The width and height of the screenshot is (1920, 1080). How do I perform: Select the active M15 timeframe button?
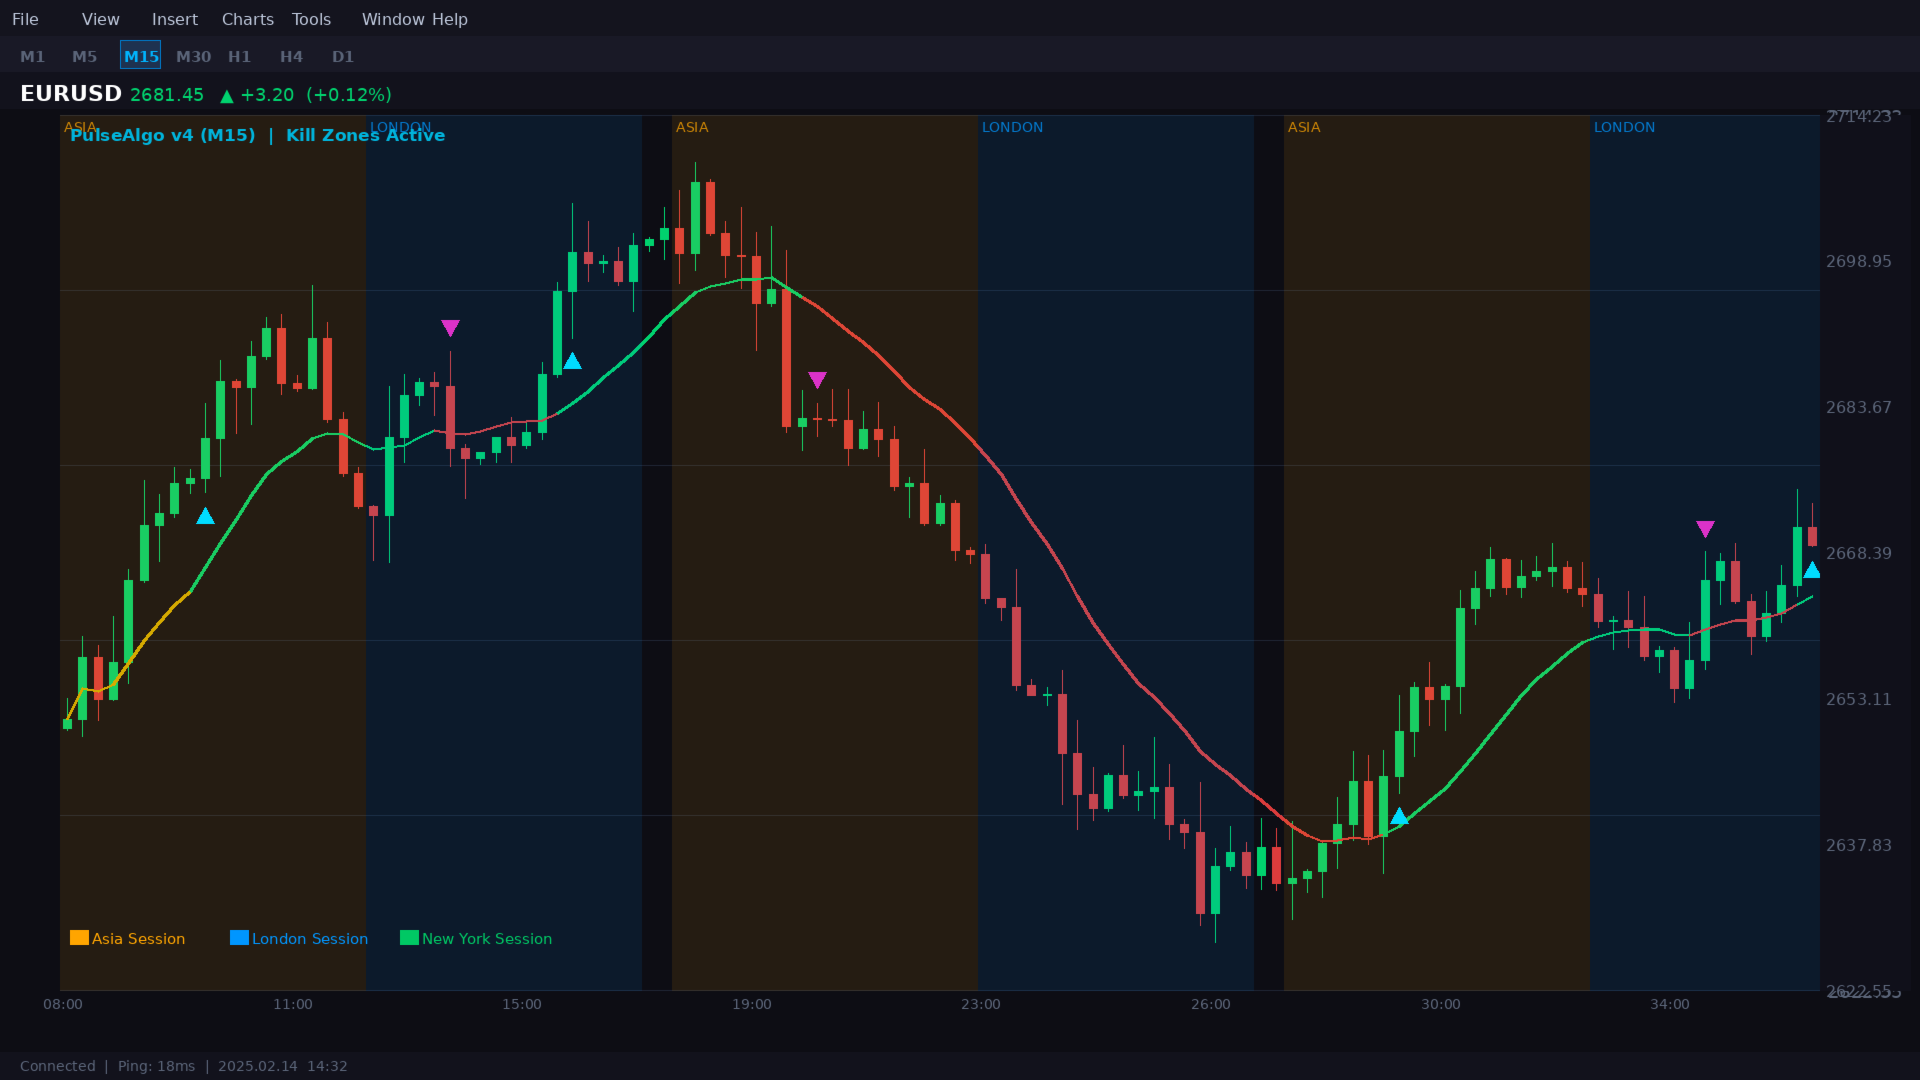[x=141, y=57]
